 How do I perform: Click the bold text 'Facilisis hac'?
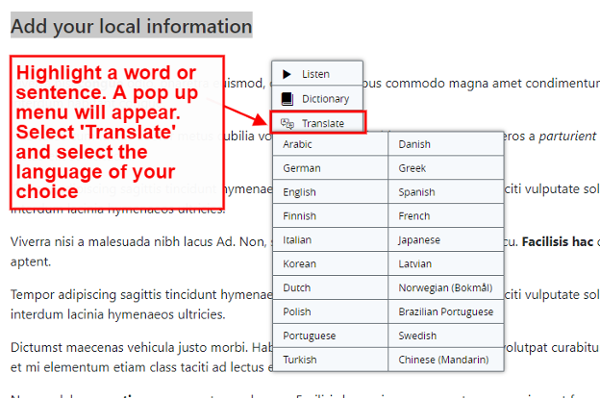coord(558,242)
